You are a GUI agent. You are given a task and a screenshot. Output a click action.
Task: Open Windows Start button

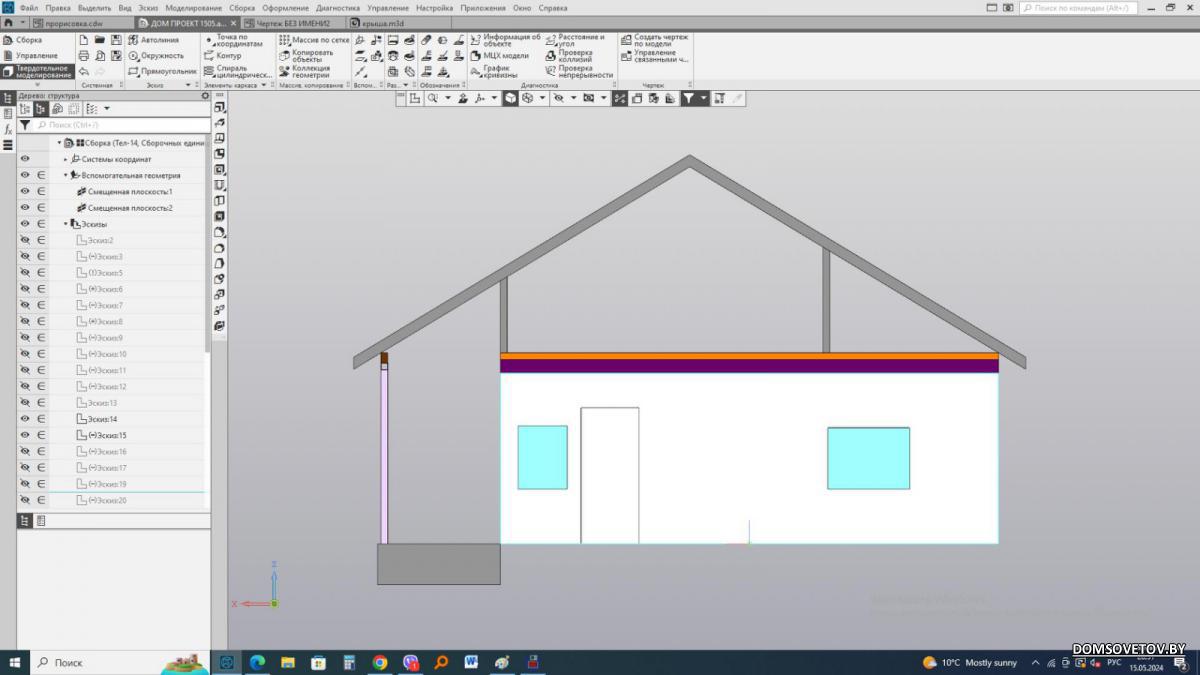tap(15, 662)
